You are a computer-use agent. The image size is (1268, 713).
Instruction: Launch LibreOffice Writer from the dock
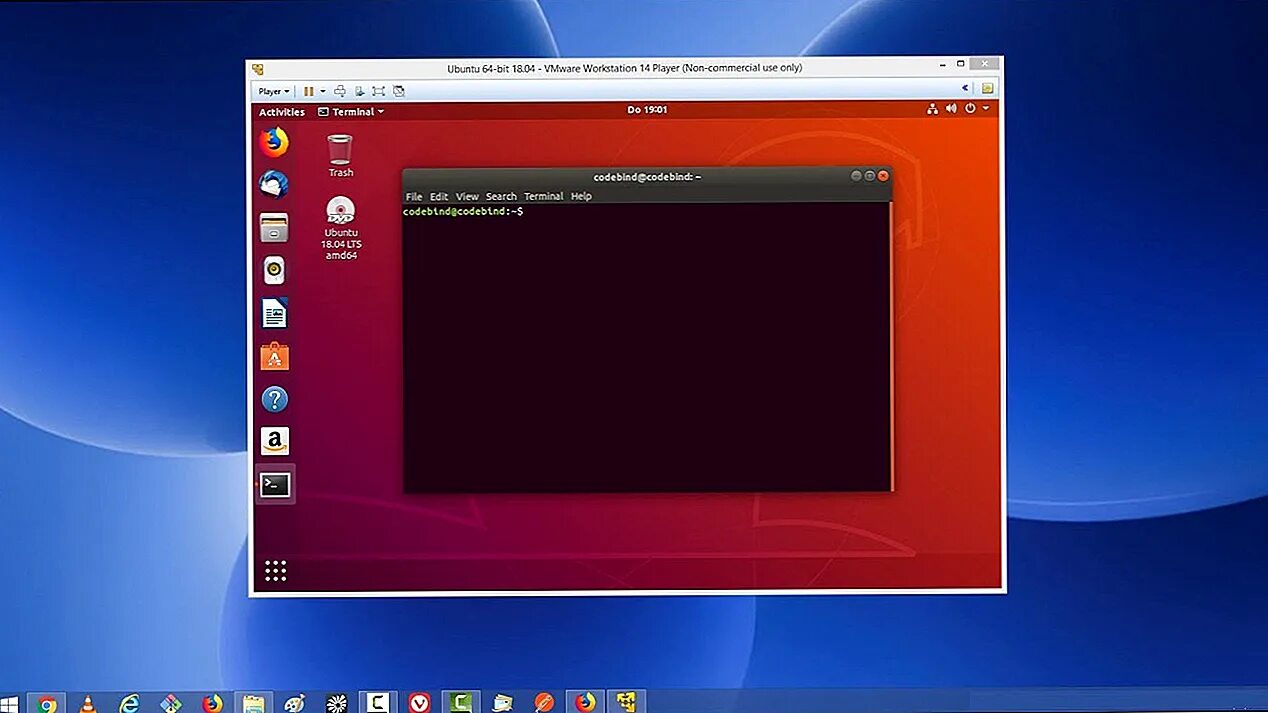coord(273,313)
